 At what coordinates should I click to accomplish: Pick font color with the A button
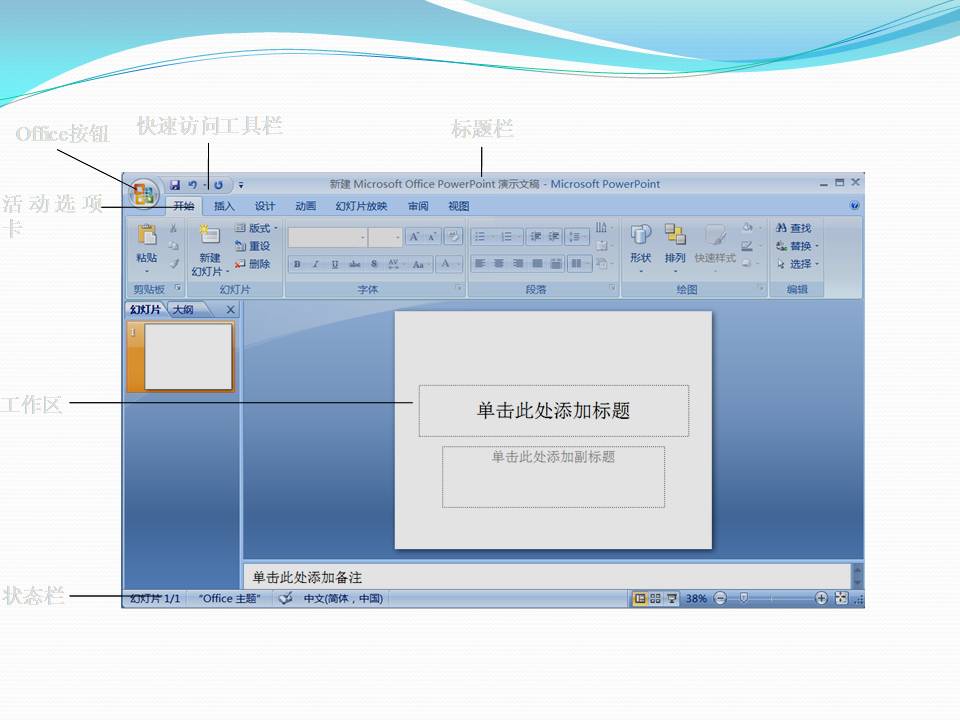[447, 264]
